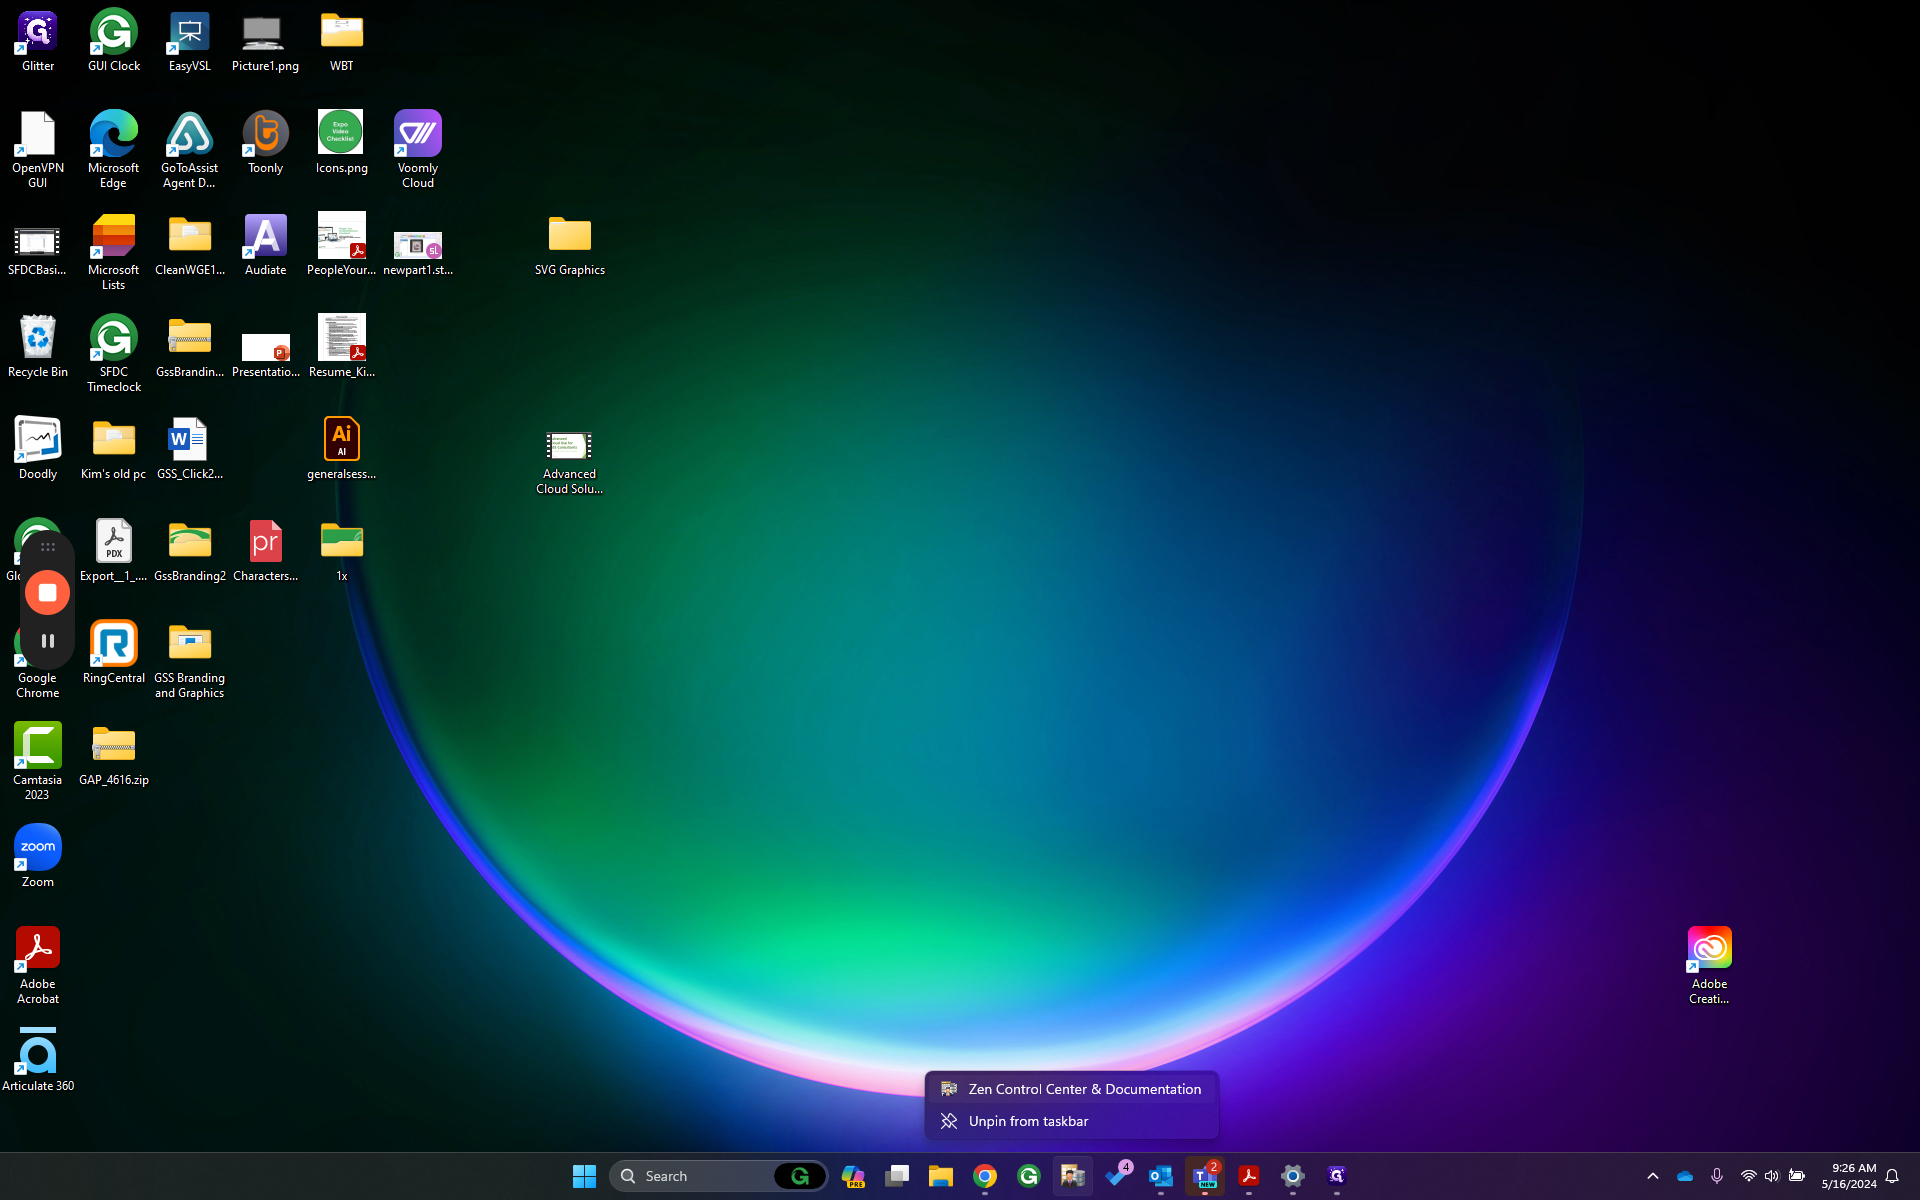The height and width of the screenshot is (1200, 1920).
Task: Open Outlook from the taskbar
Action: [x=1161, y=1176]
